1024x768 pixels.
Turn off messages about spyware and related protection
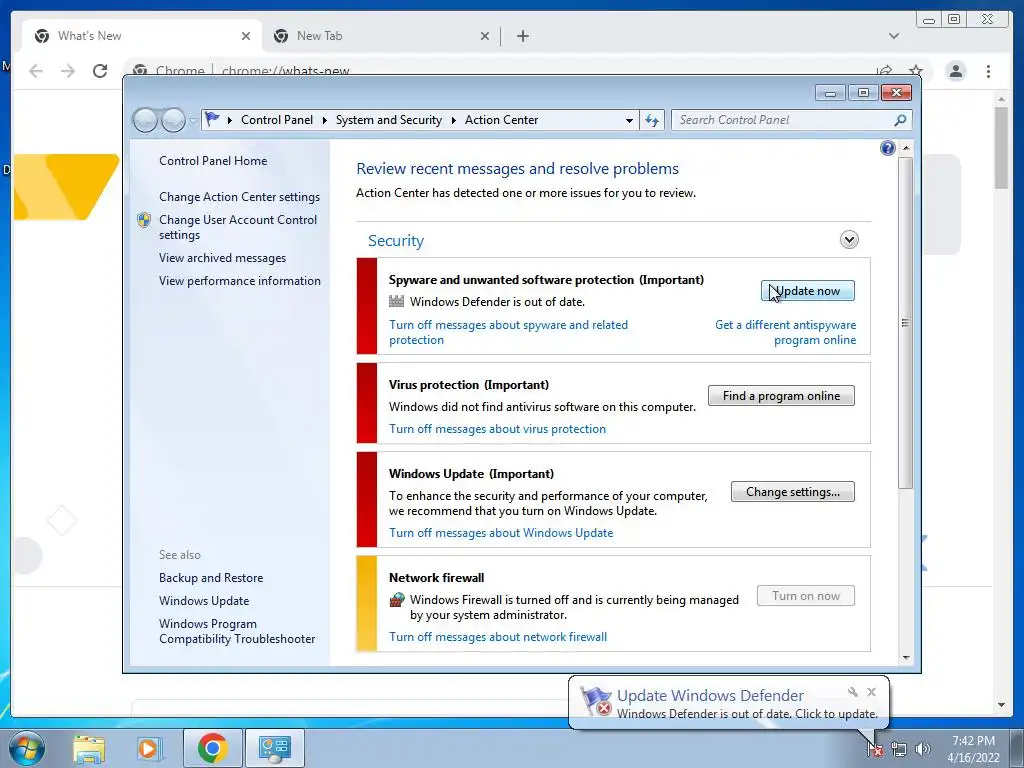click(508, 332)
